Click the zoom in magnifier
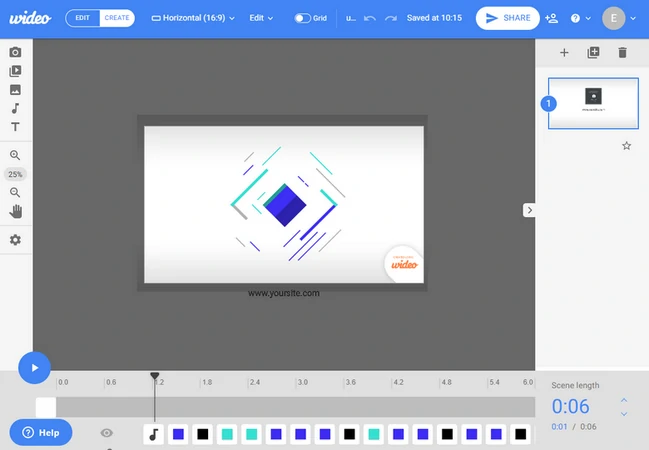Image resolution: width=649 pixels, height=450 pixels. [x=15, y=155]
